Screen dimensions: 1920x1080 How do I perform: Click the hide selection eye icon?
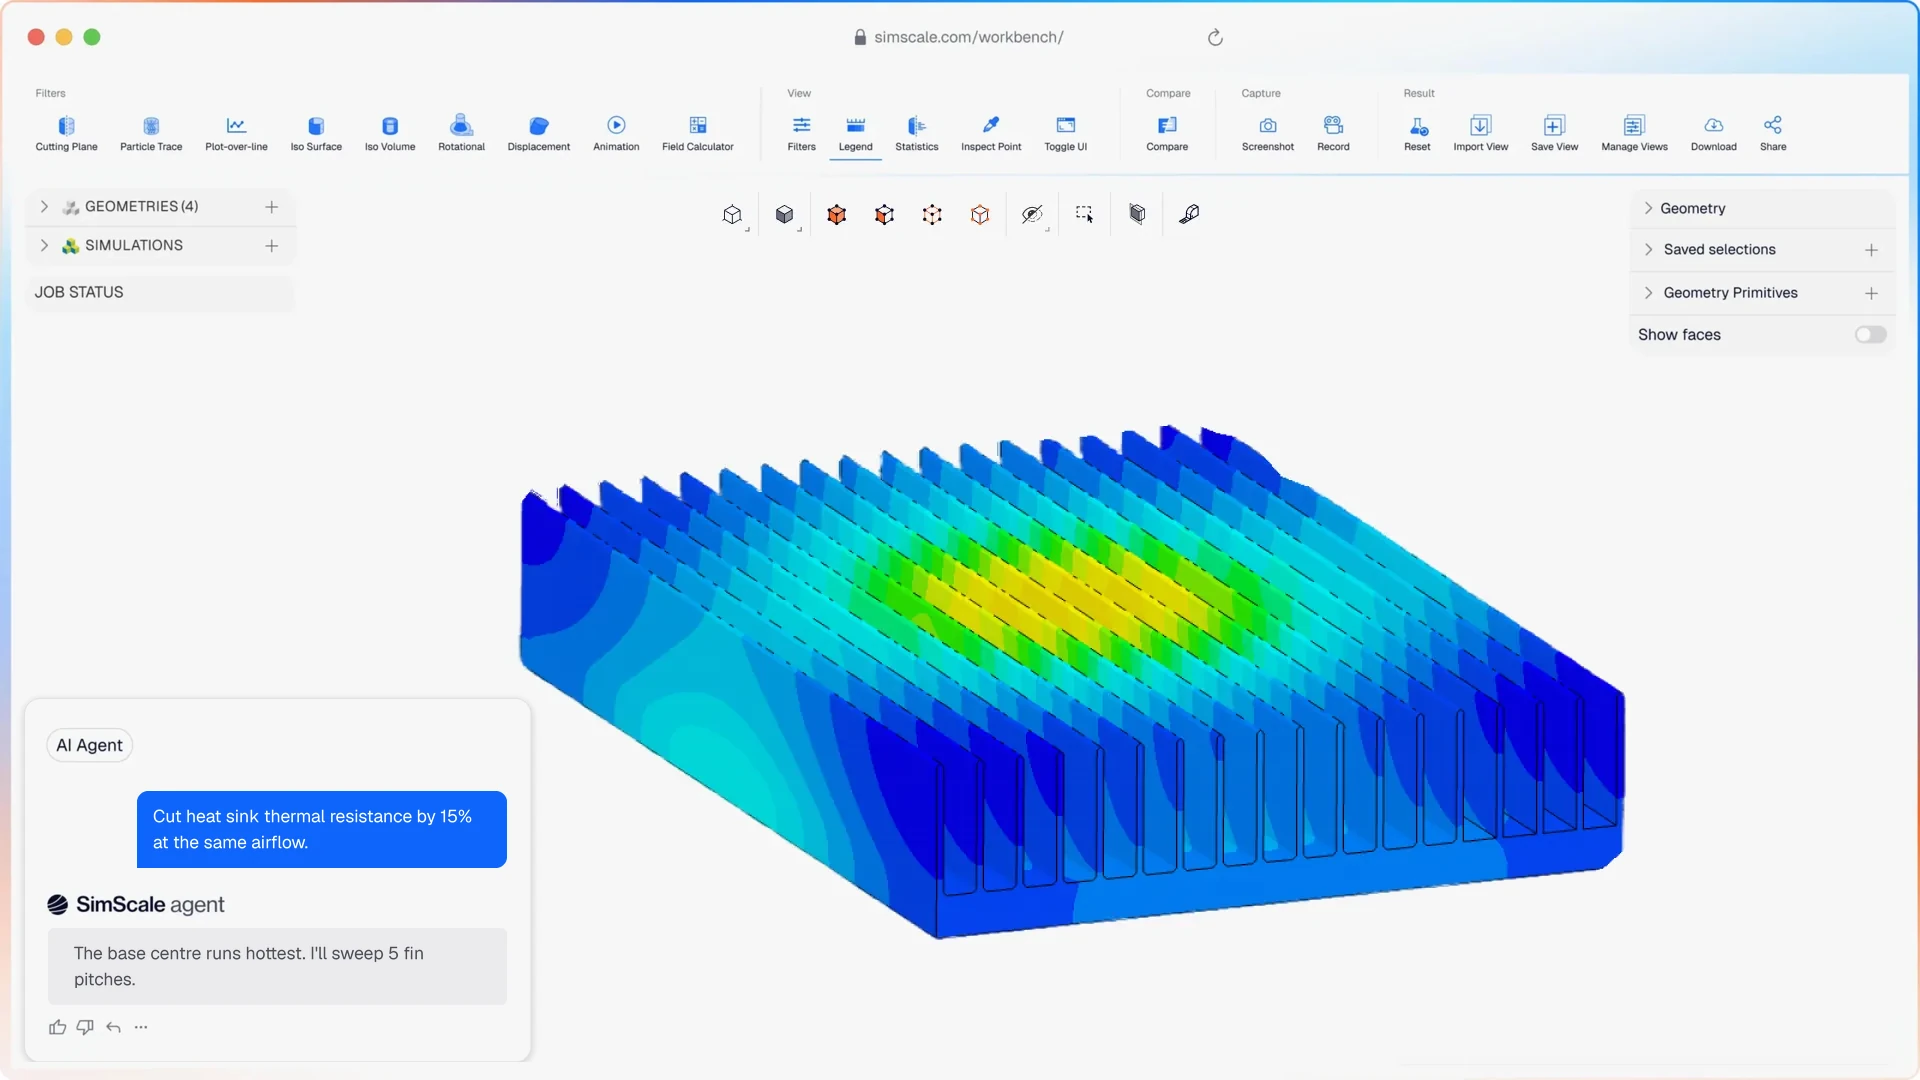tap(1032, 214)
